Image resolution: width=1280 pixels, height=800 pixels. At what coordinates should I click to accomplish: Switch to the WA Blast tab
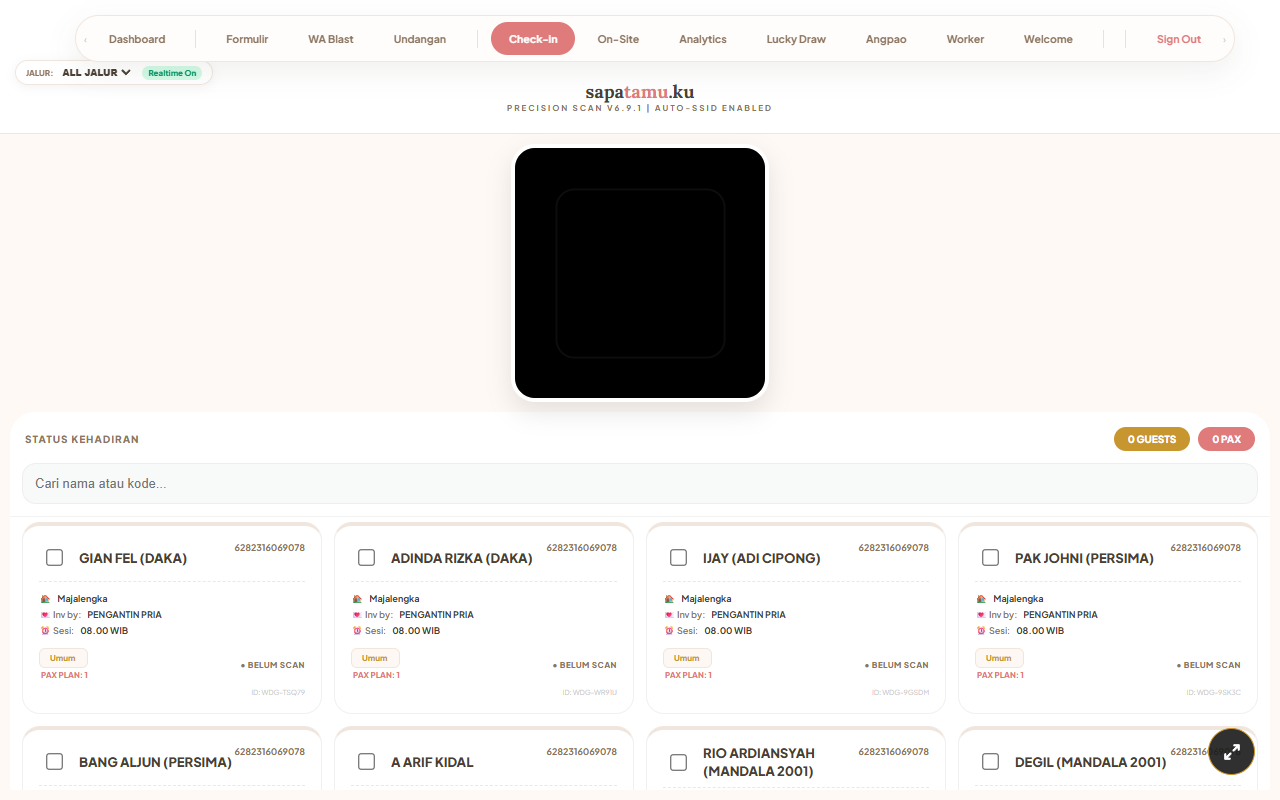pos(331,39)
